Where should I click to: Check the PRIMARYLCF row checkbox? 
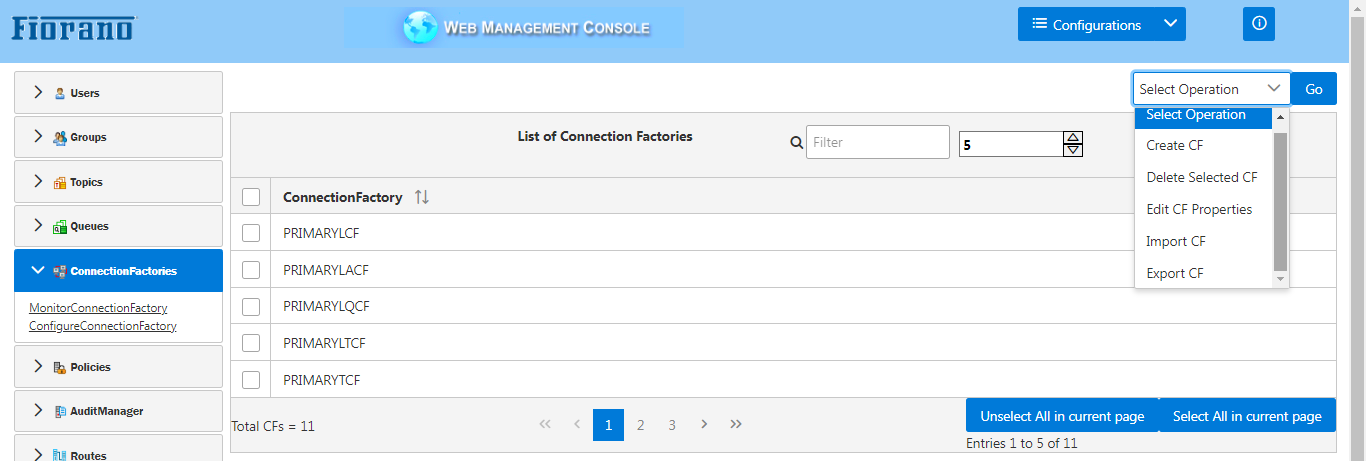click(251, 233)
